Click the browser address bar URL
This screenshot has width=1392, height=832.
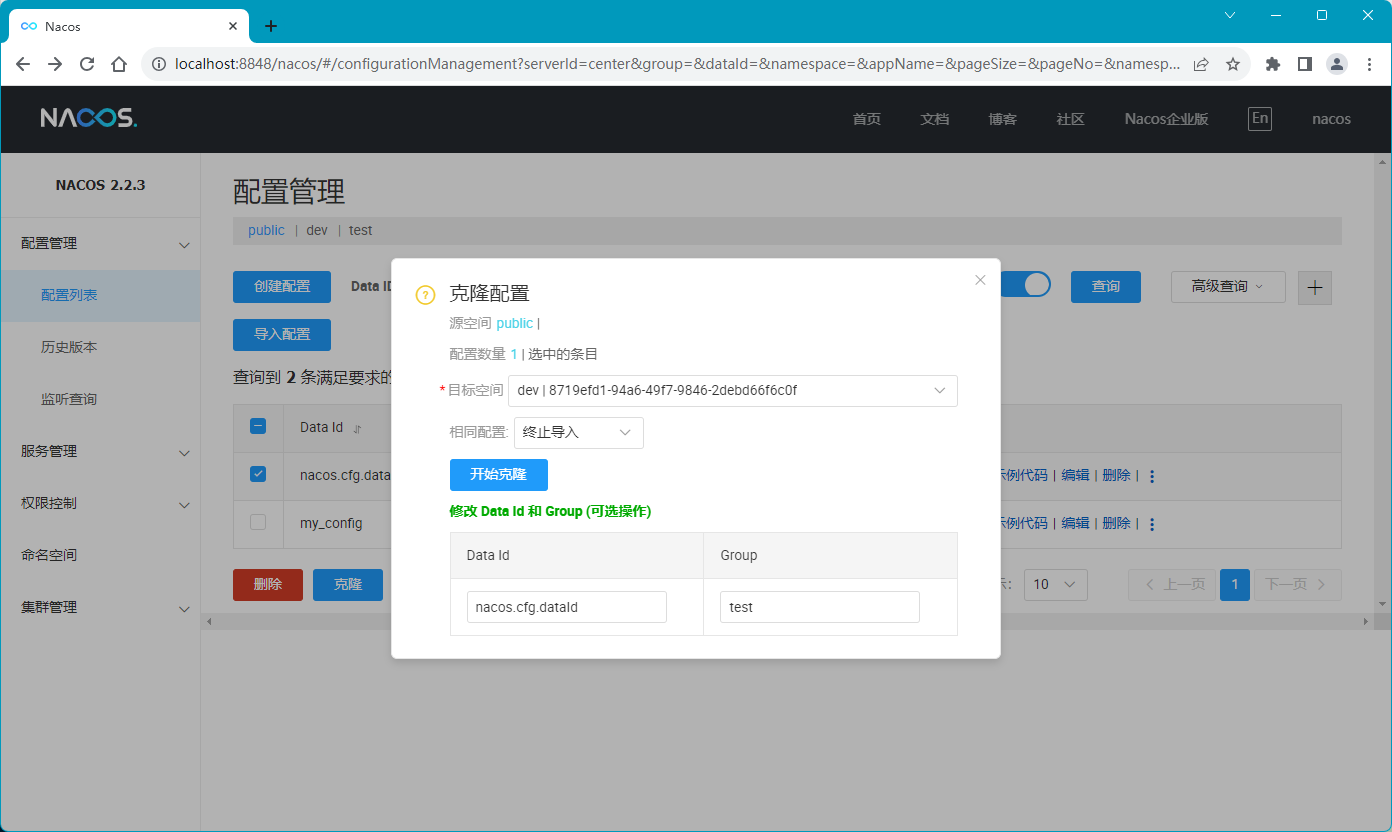(677, 64)
